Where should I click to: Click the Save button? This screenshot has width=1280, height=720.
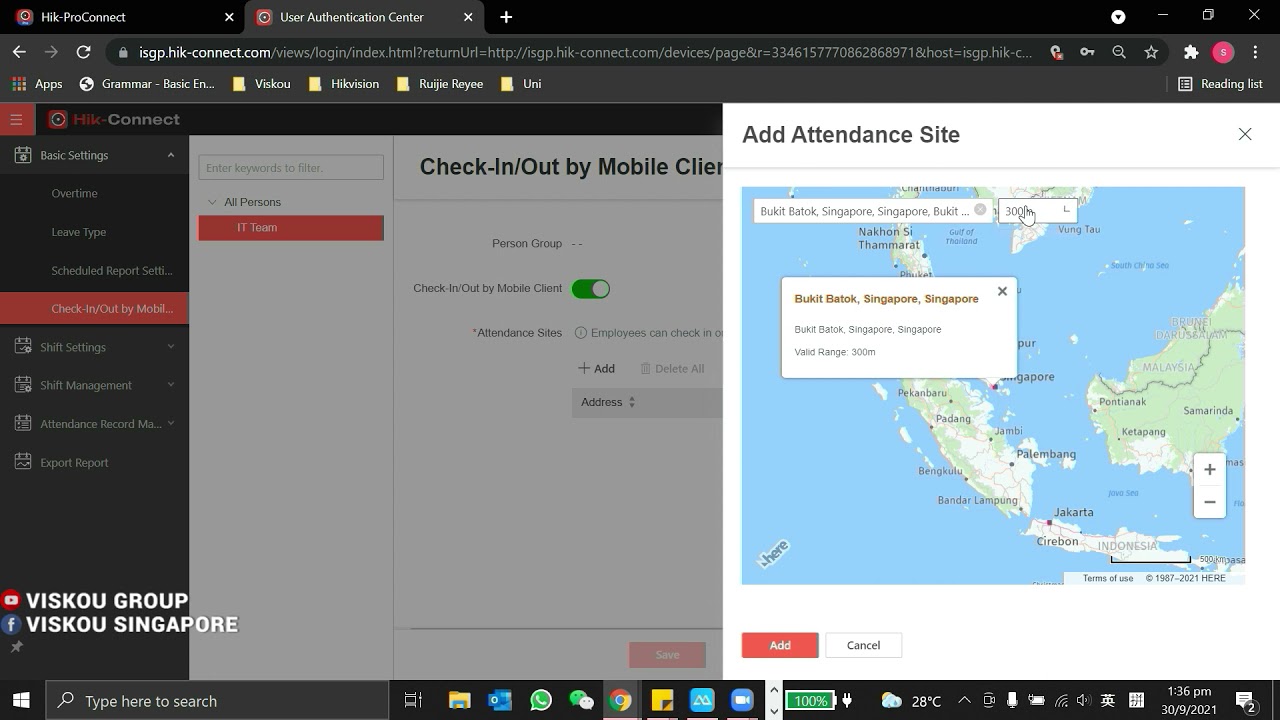click(x=667, y=655)
